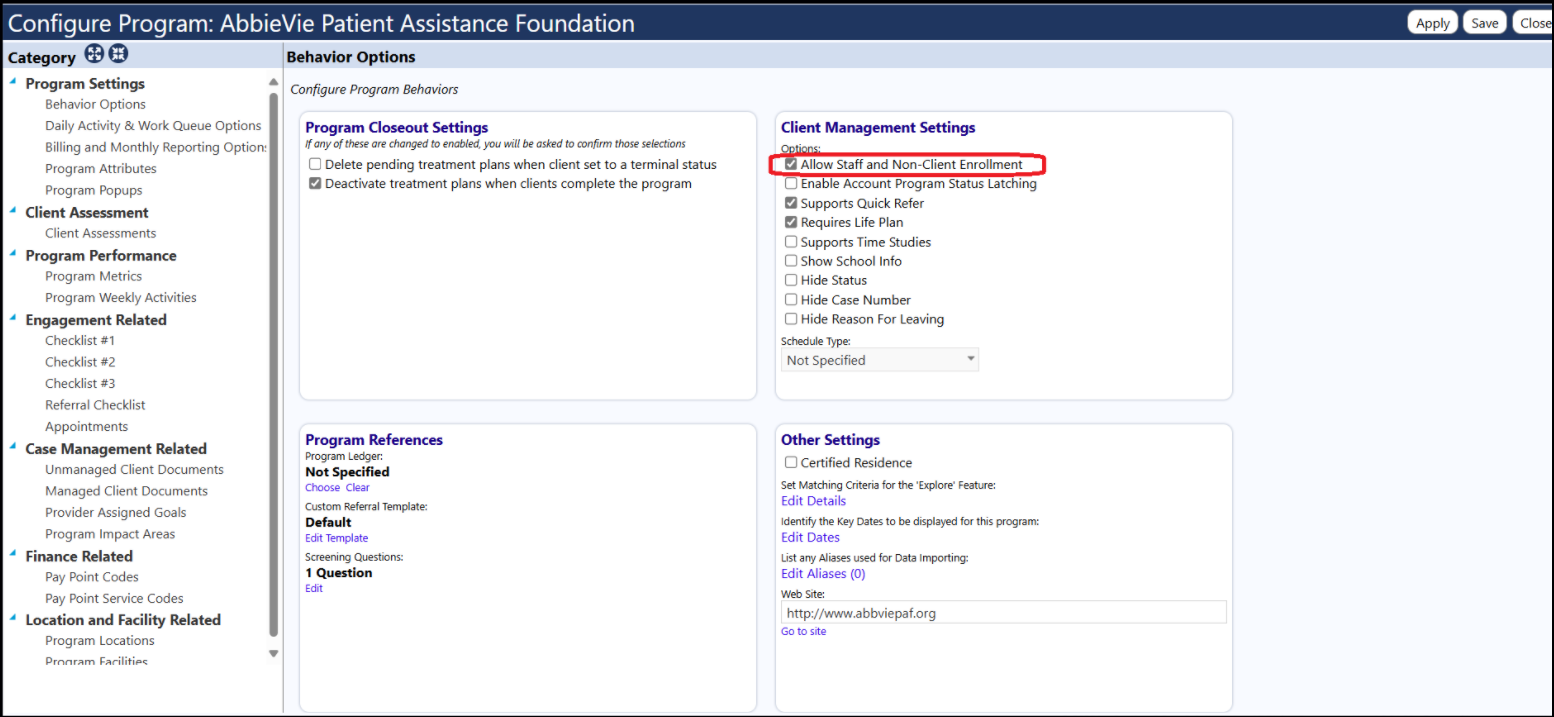Check Hide Reason For Leaving option
The height and width of the screenshot is (717, 1554).
click(791, 319)
